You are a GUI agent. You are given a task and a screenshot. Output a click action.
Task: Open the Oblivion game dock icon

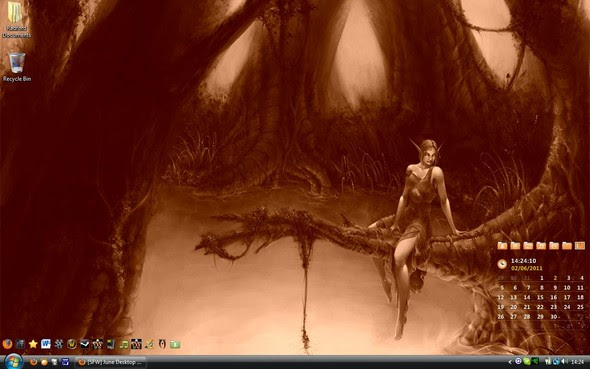(162, 344)
